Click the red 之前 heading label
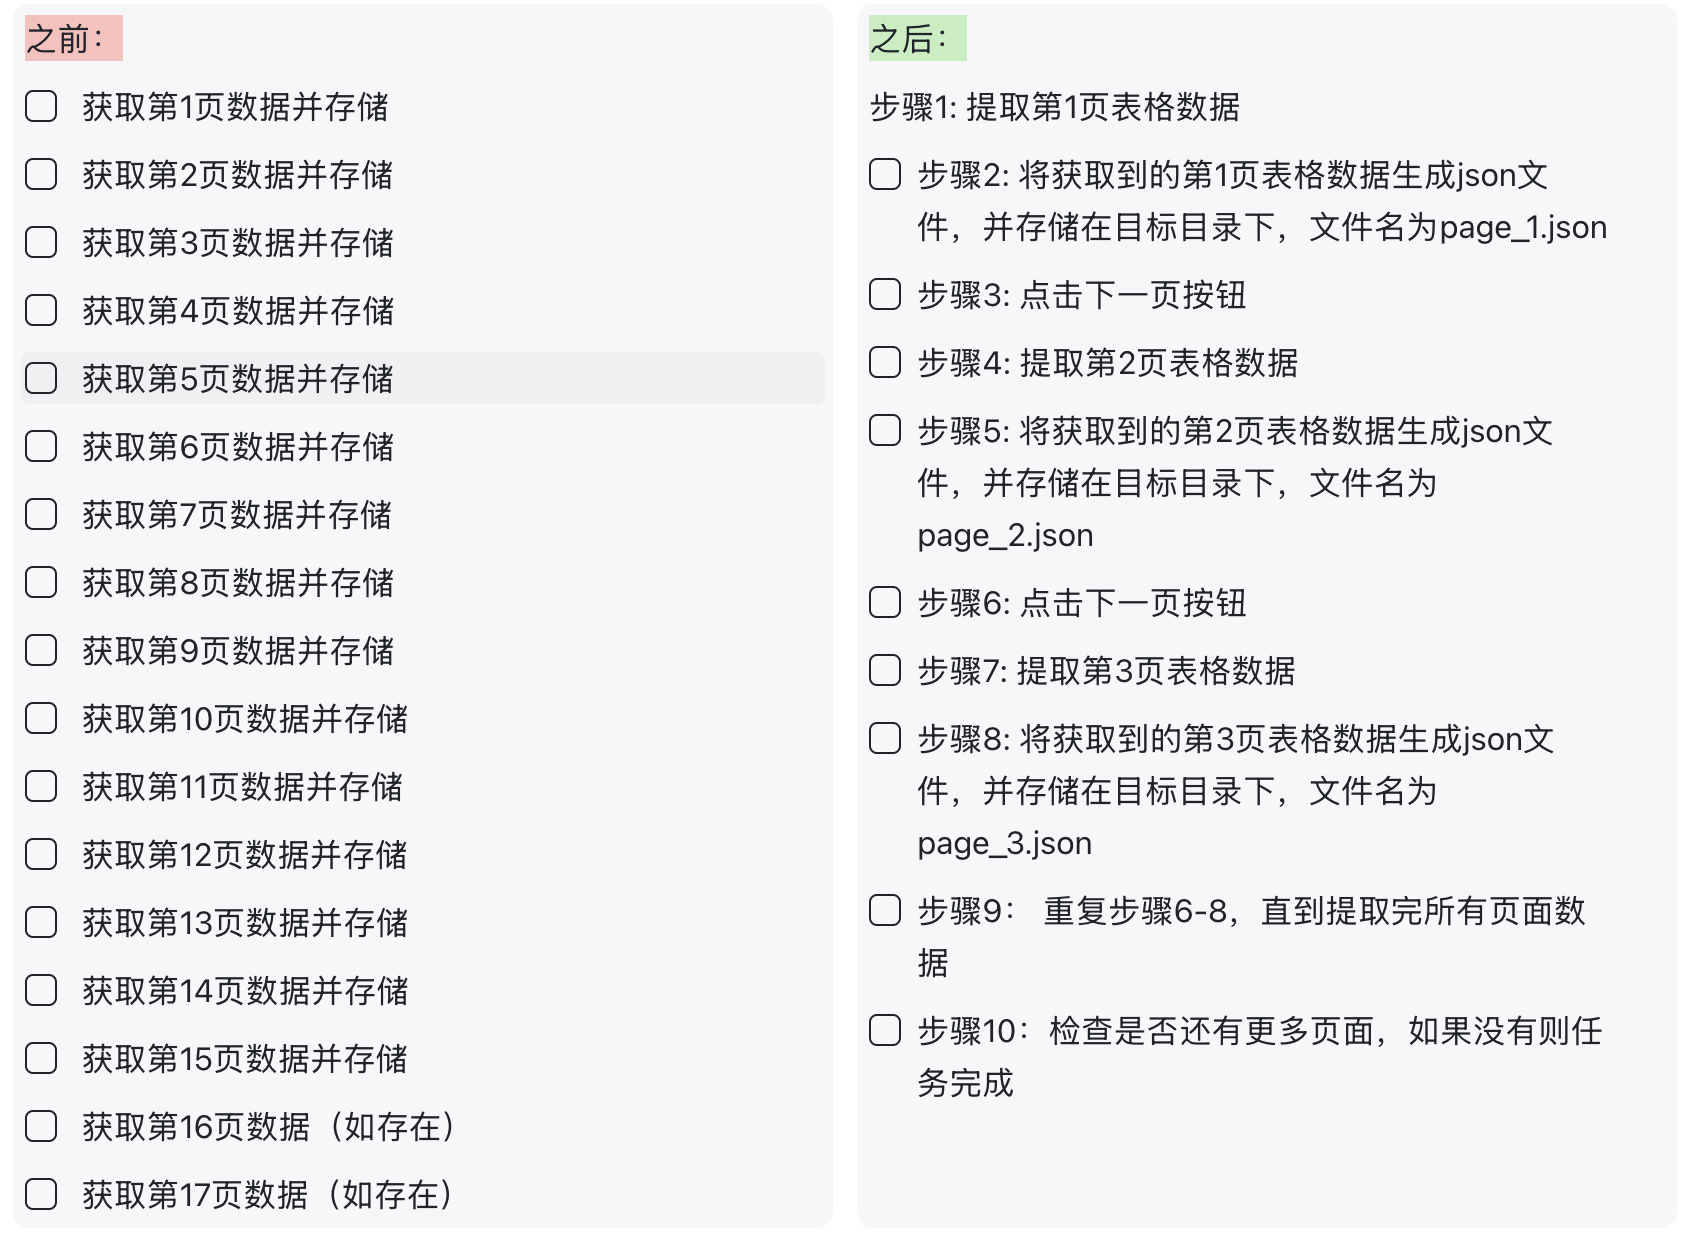Image resolution: width=1687 pixels, height=1234 pixels. coord(73,39)
